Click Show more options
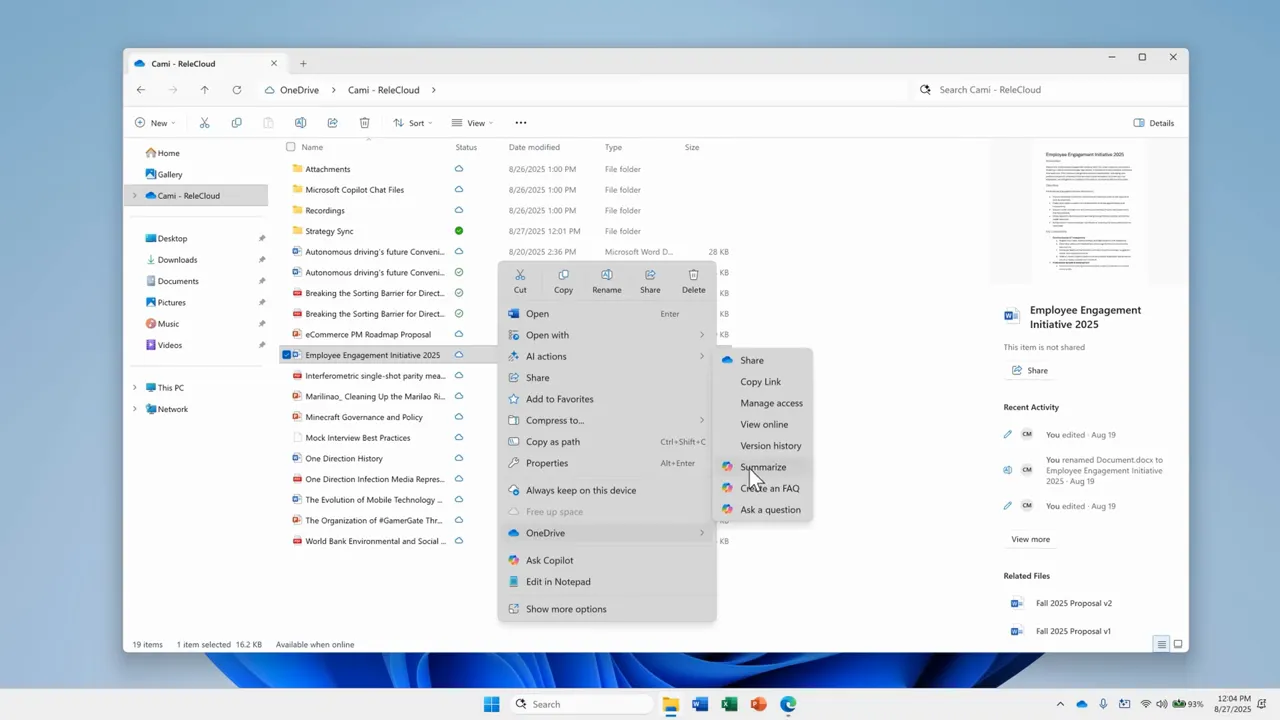 607,609
